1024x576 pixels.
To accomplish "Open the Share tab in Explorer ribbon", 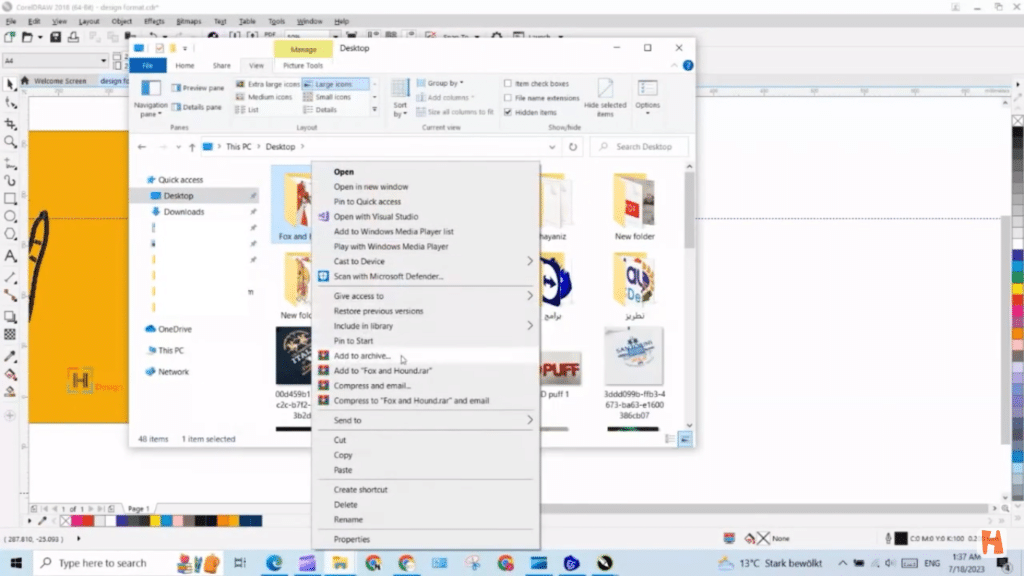I will [x=221, y=65].
